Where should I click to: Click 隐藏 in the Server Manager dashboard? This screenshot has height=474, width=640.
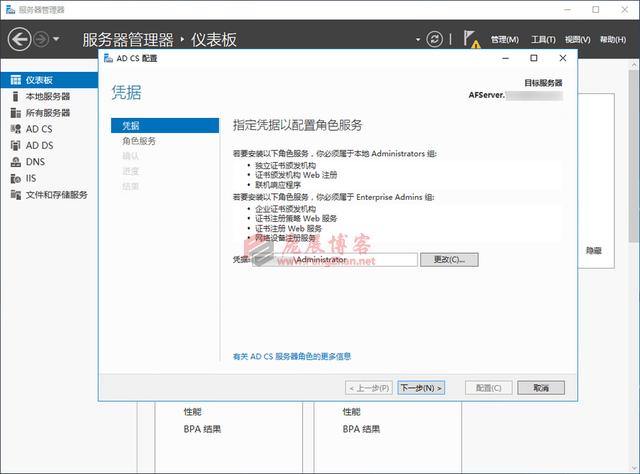pos(594,251)
